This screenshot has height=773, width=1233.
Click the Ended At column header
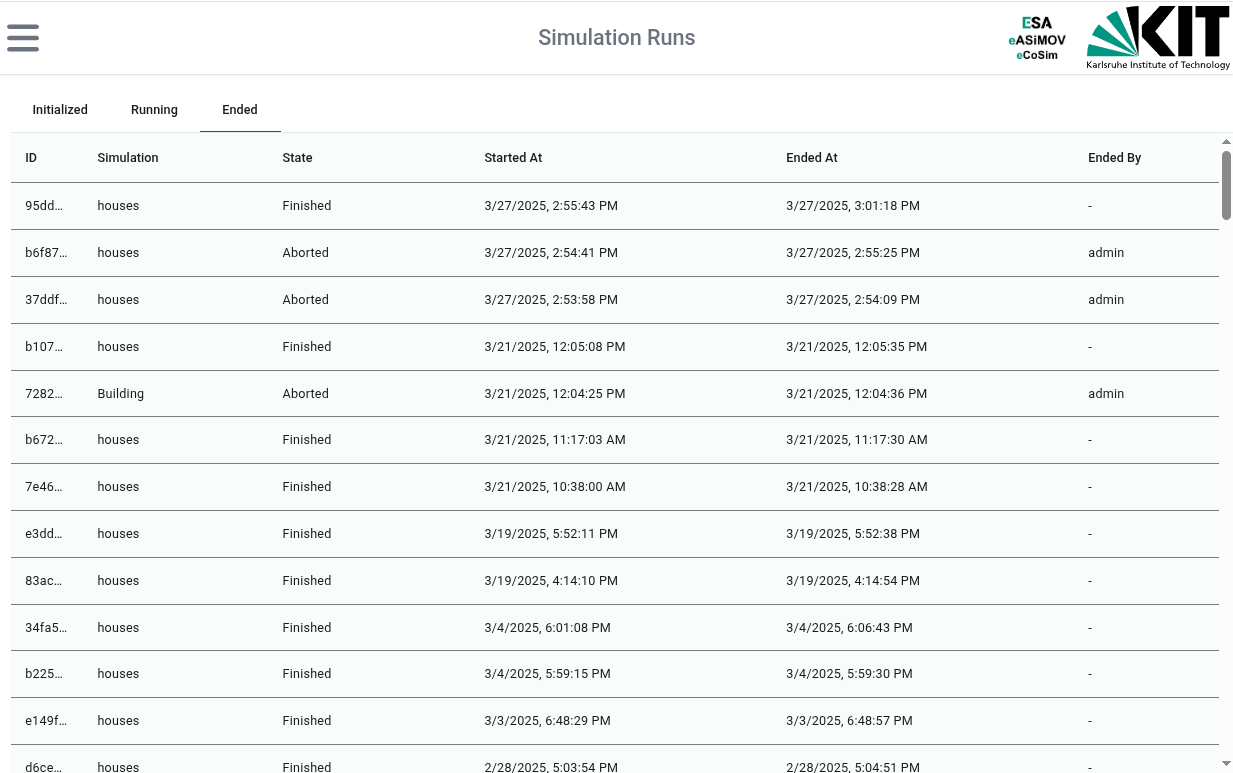[x=812, y=158]
